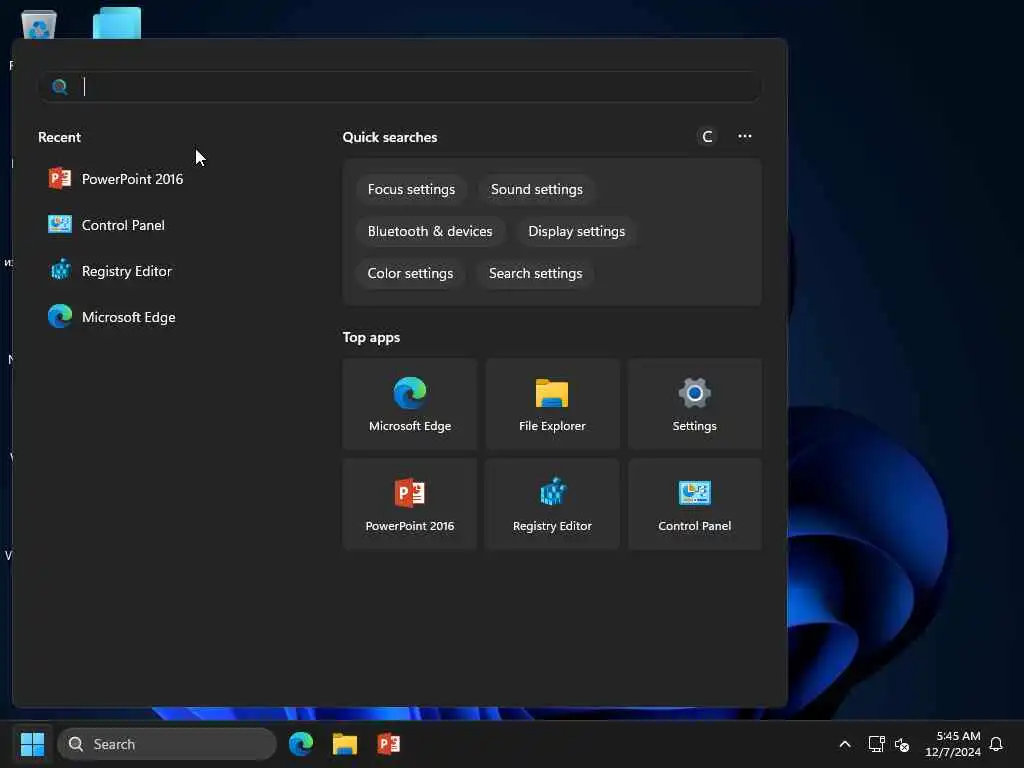This screenshot has width=1024, height=768.
Task: Select Sound settings quick search
Action: [x=537, y=189]
